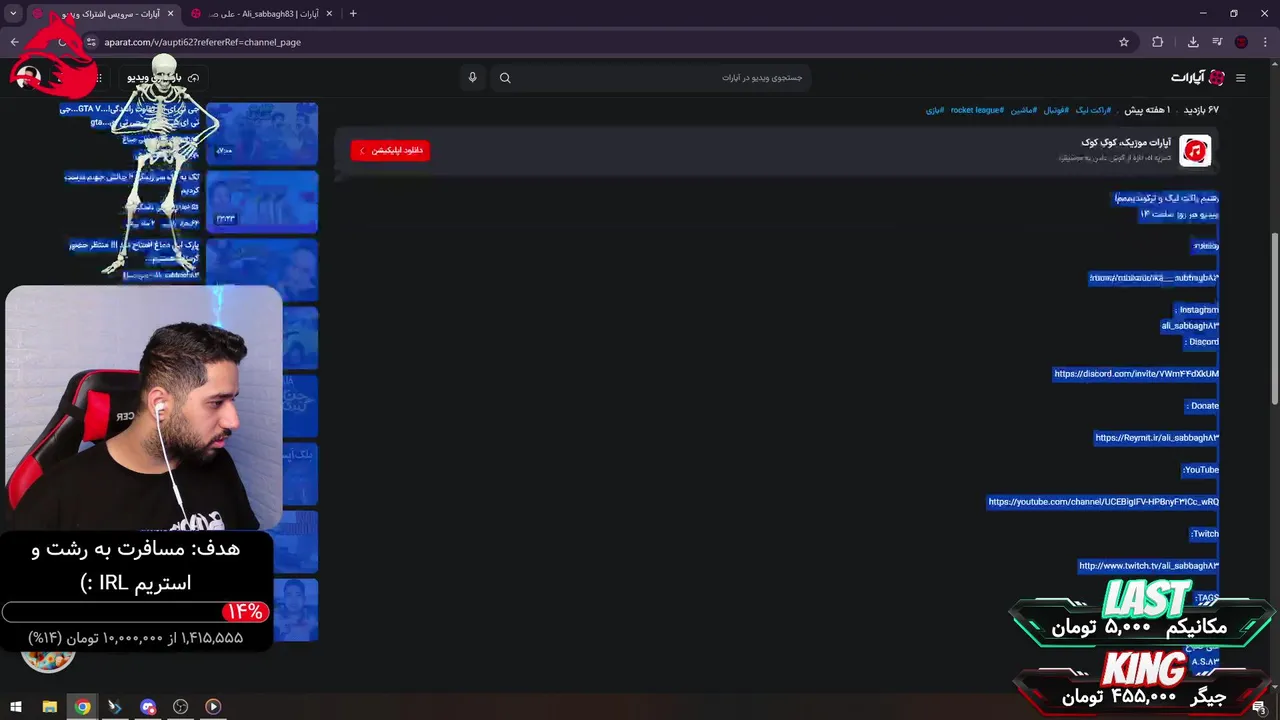Open the Discord invite link
The width and height of the screenshot is (1280, 720).
1136,374
